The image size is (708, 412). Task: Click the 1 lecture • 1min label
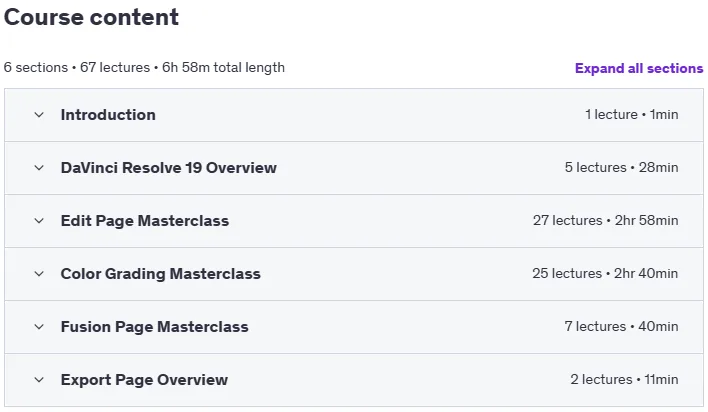tap(632, 115)
